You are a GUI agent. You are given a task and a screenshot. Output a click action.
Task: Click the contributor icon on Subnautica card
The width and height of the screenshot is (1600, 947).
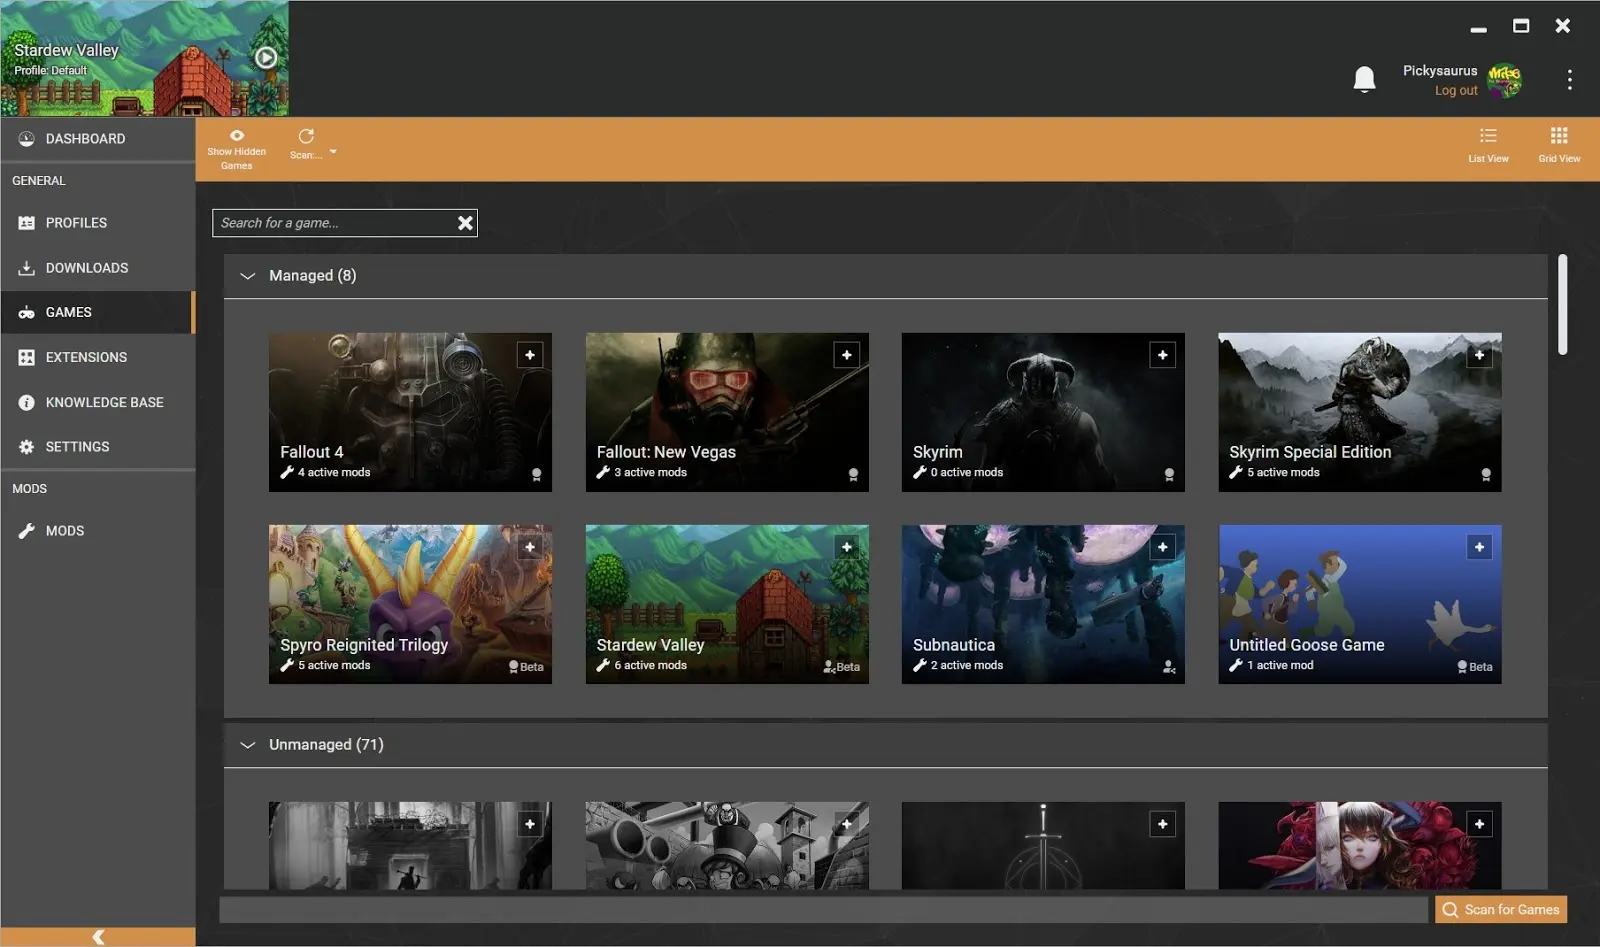coord(1169,667)
